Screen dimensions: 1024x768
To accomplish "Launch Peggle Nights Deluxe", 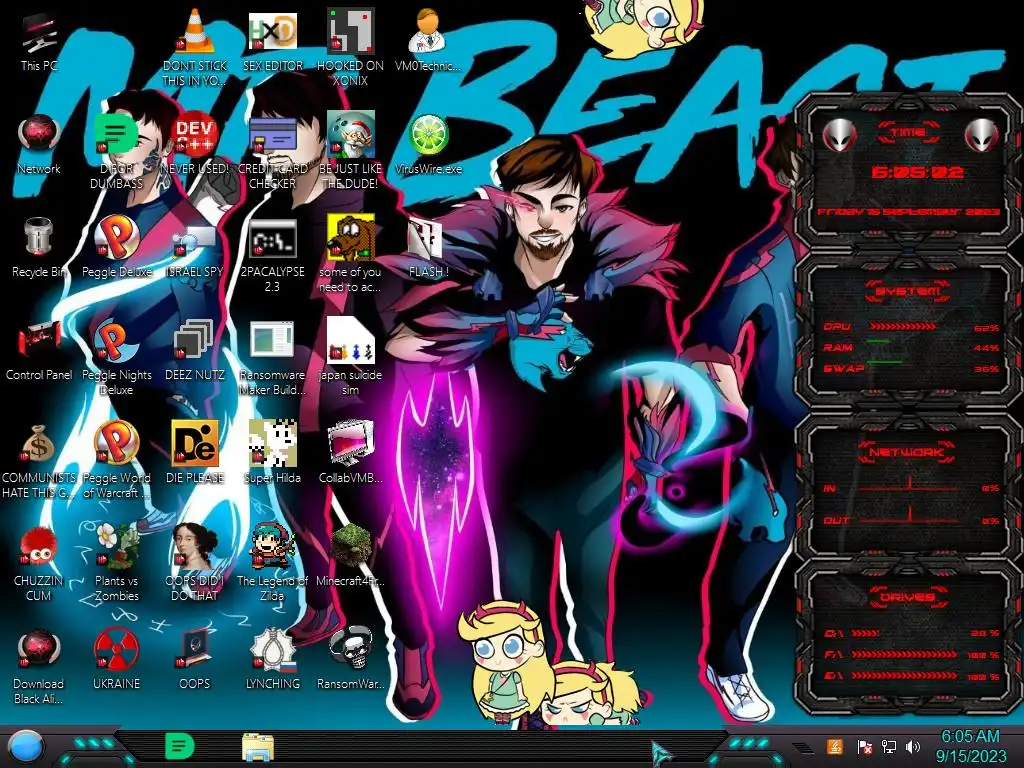I will point(116,357).
